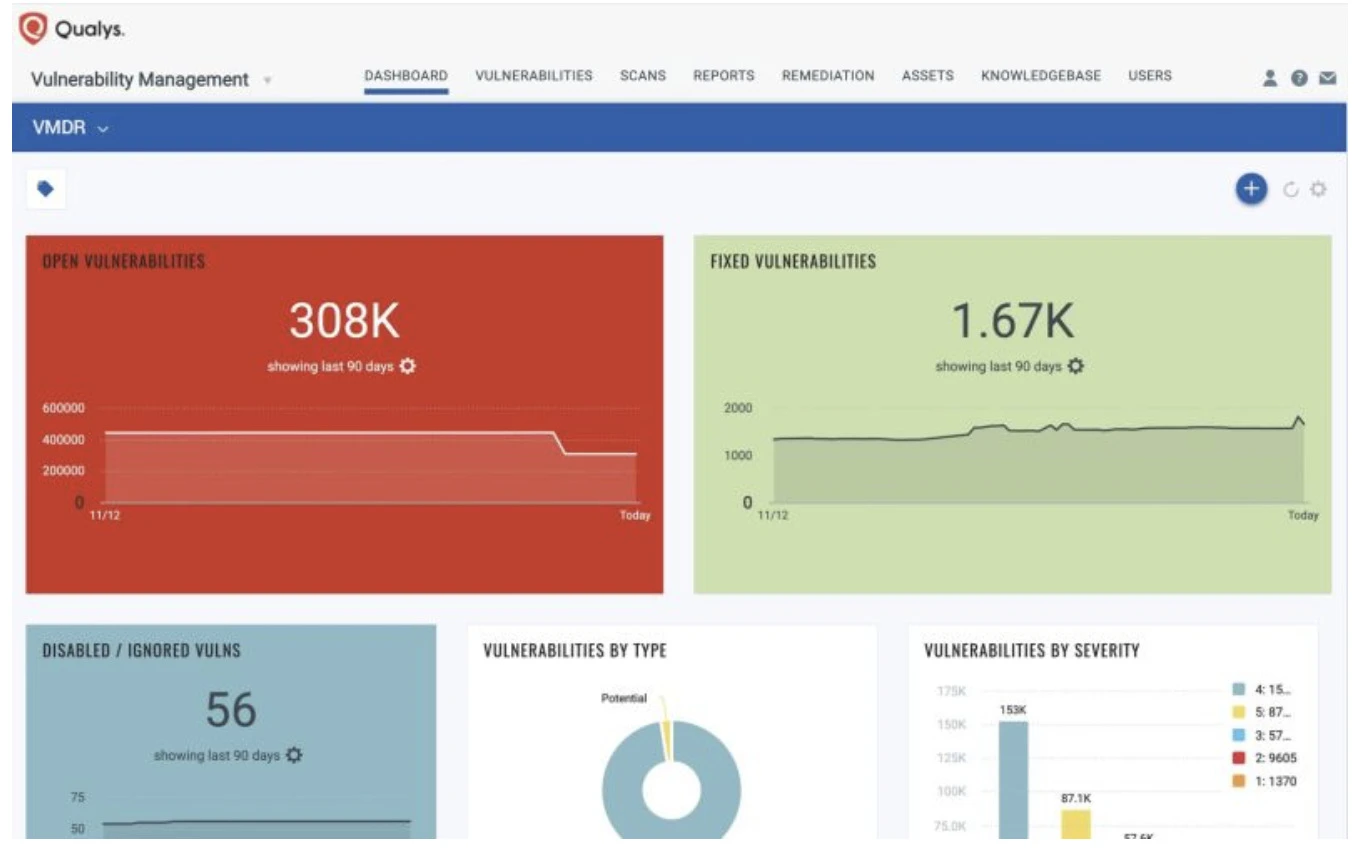Image resolution: width=1356 pixels, height=864 pixels.
Task: Click the Disabled / Ignored Vulns title
Action: click(141, 650)
